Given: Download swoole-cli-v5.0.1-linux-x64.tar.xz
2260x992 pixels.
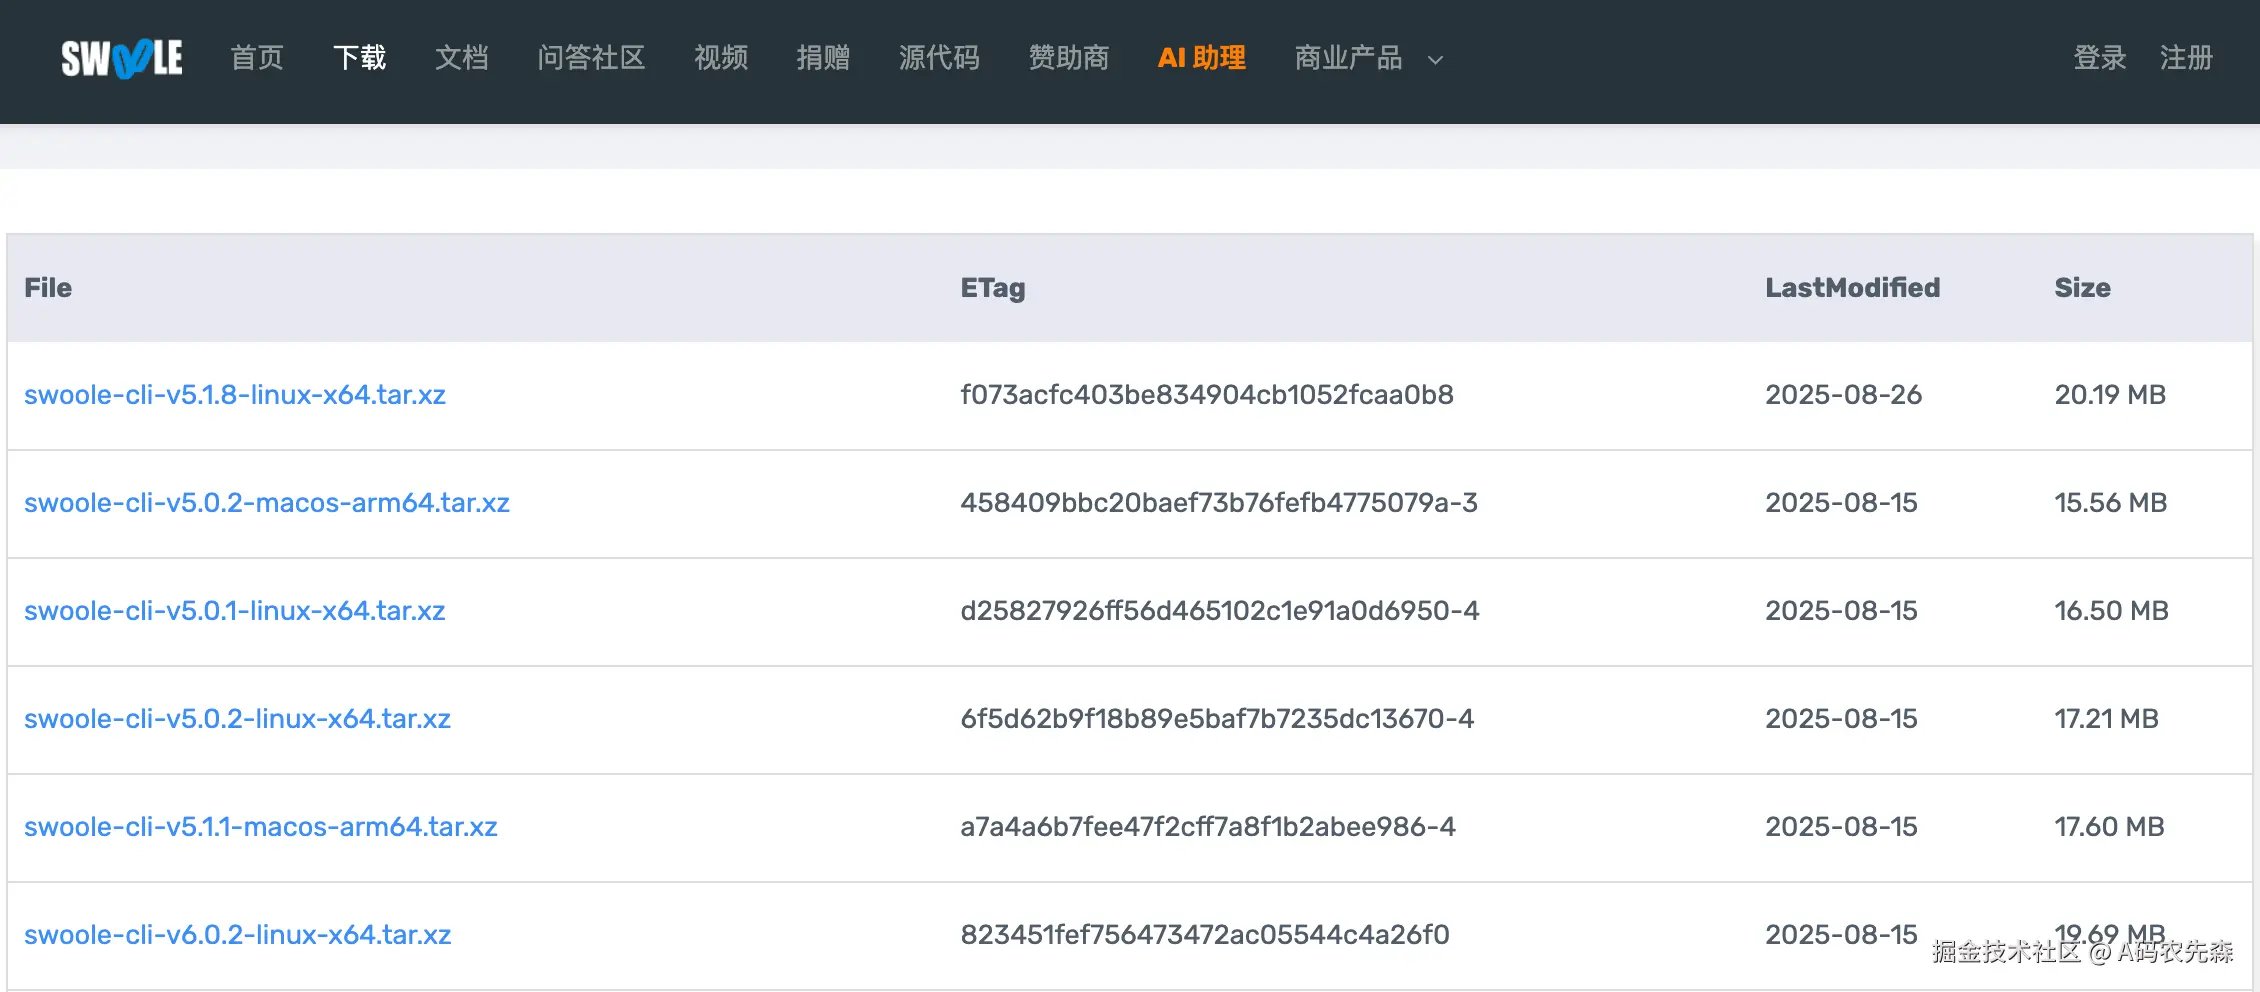Looking at the screenshot, I should tap(235, 611).
